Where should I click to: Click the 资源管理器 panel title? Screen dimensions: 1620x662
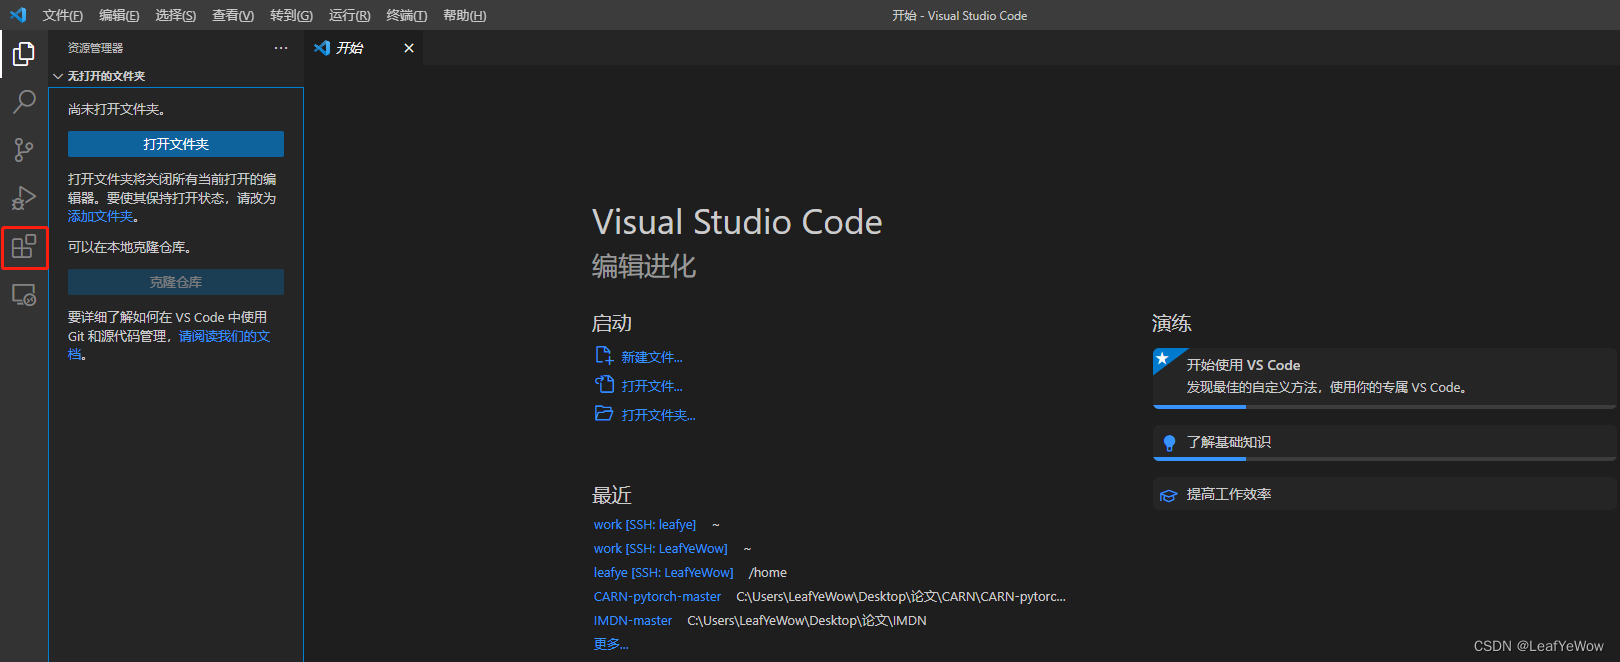point(96,48)
